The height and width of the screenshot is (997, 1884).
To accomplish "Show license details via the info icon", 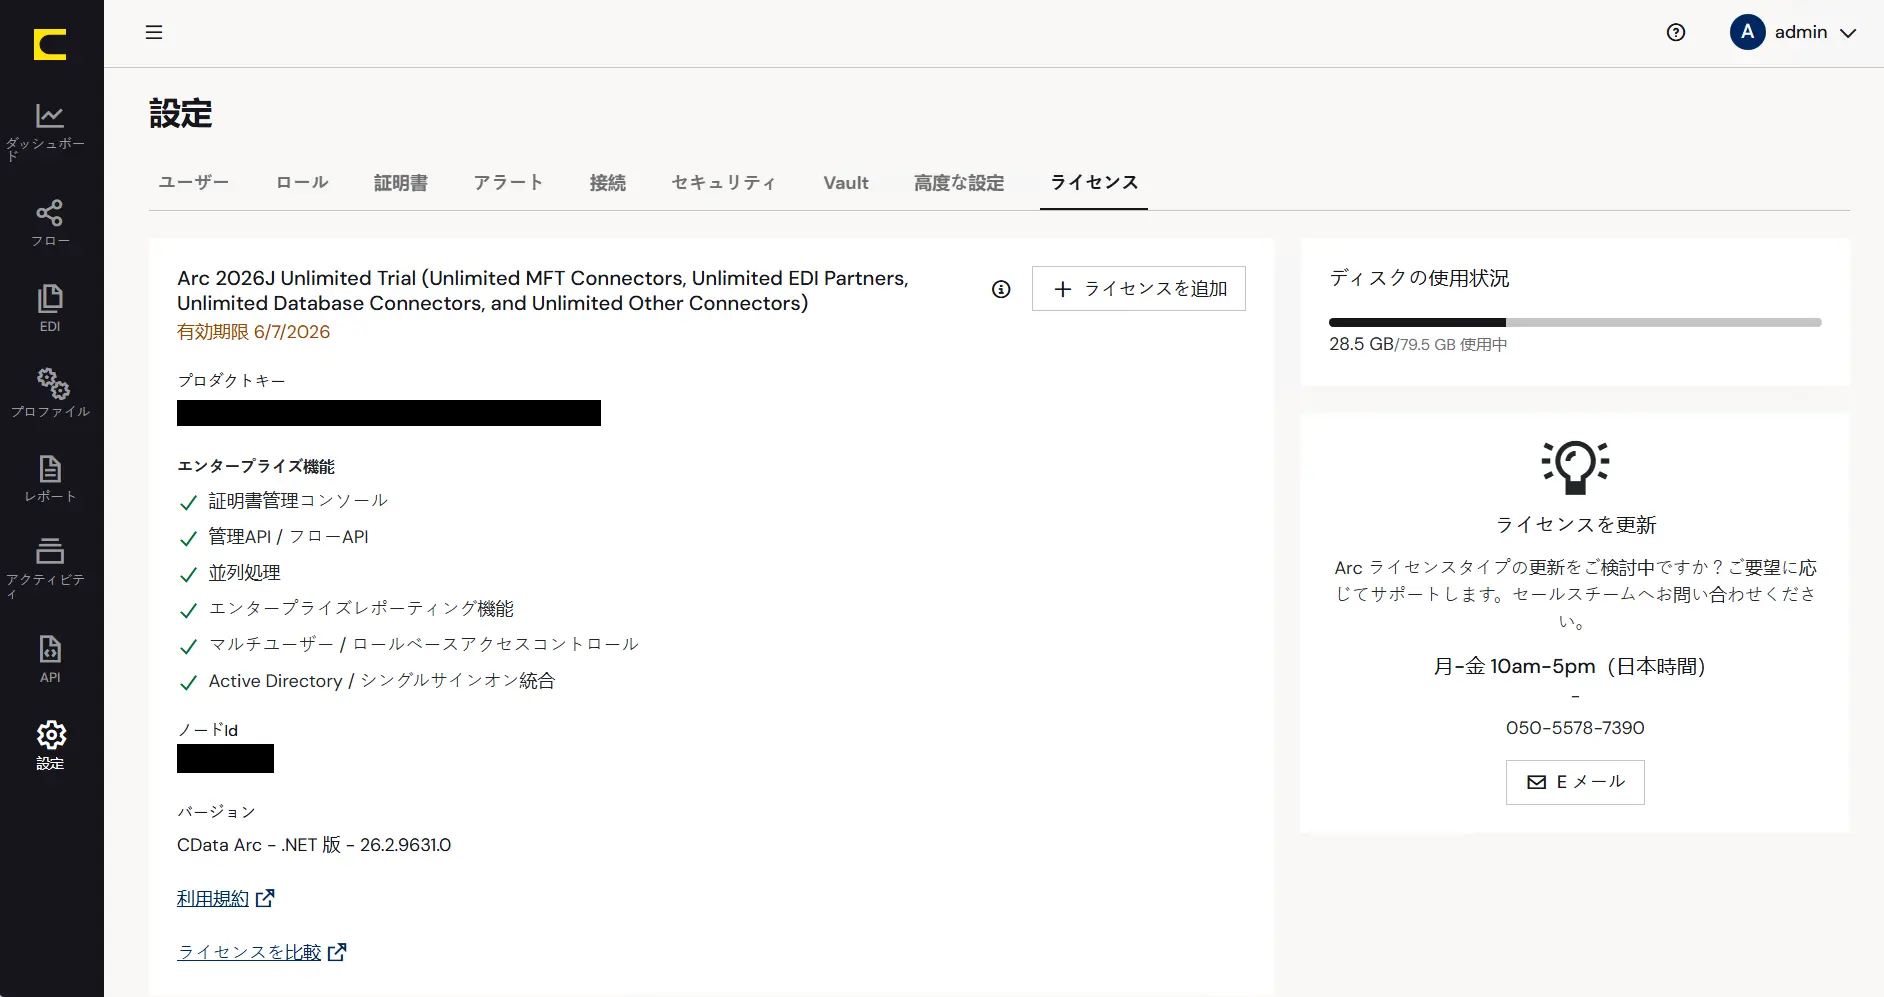I will (x=1001, y=289).
